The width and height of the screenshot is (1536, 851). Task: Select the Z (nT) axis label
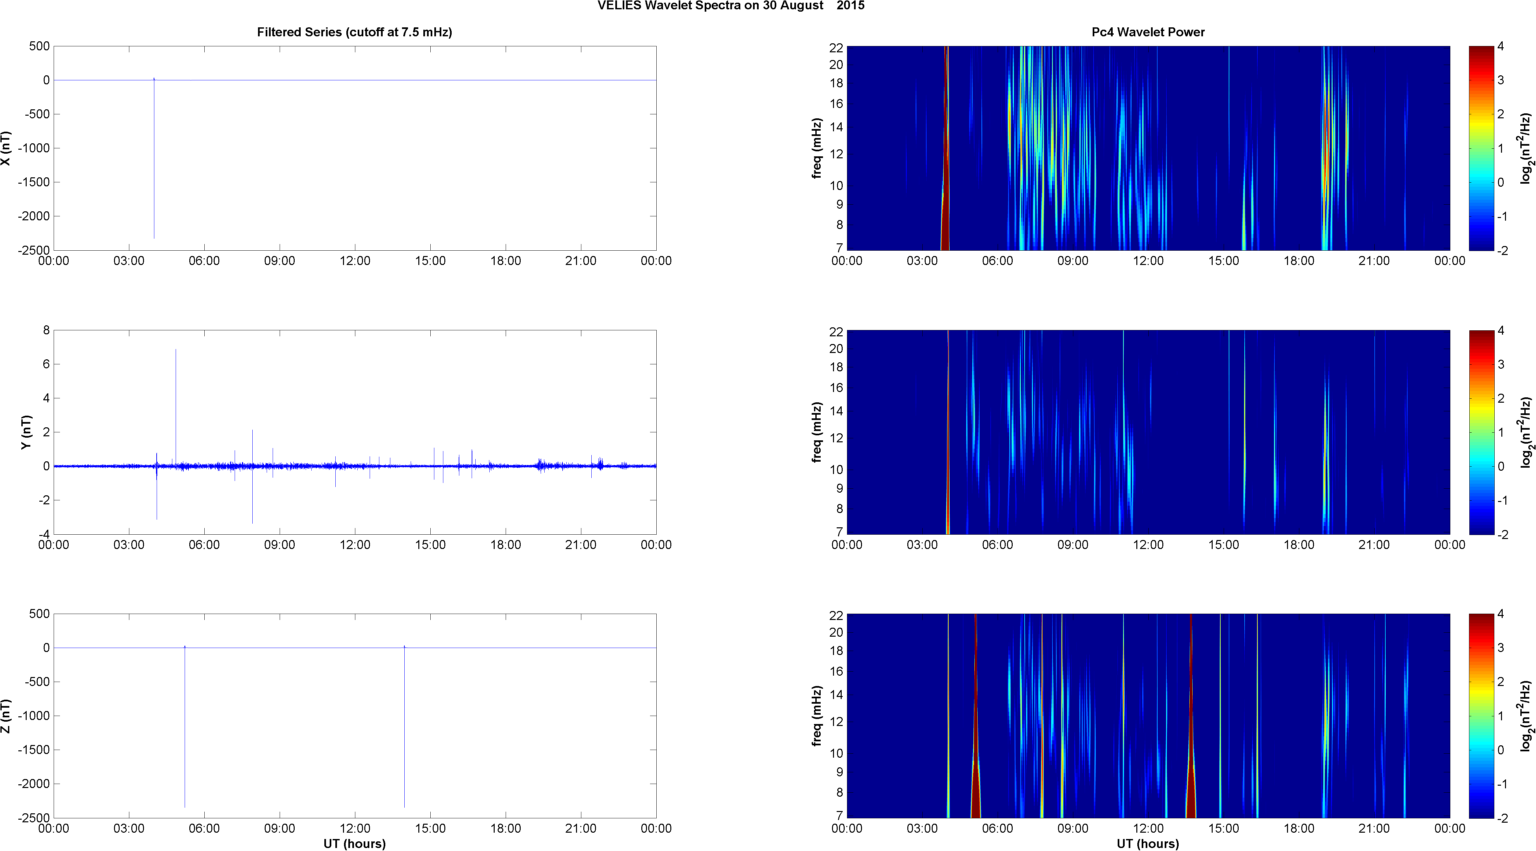coord(6,716)
